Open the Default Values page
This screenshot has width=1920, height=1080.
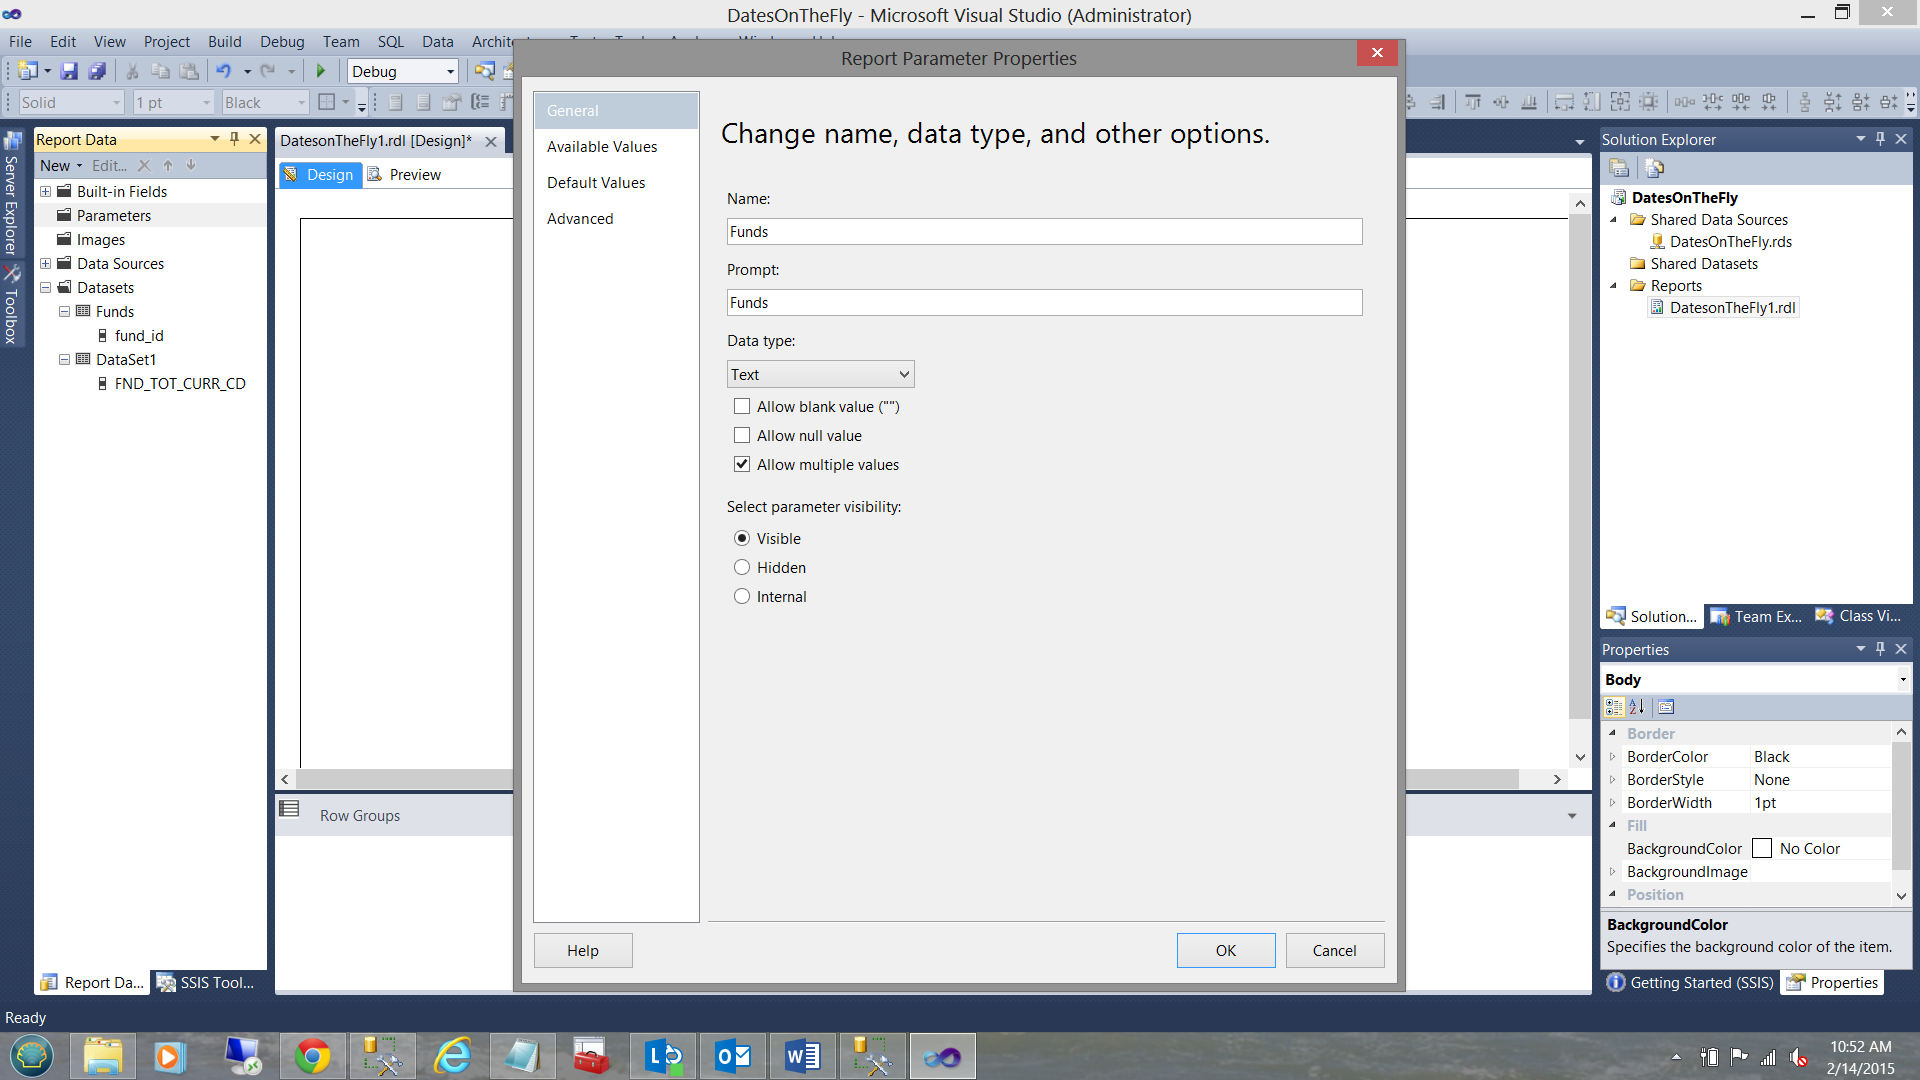coord(596,183)
